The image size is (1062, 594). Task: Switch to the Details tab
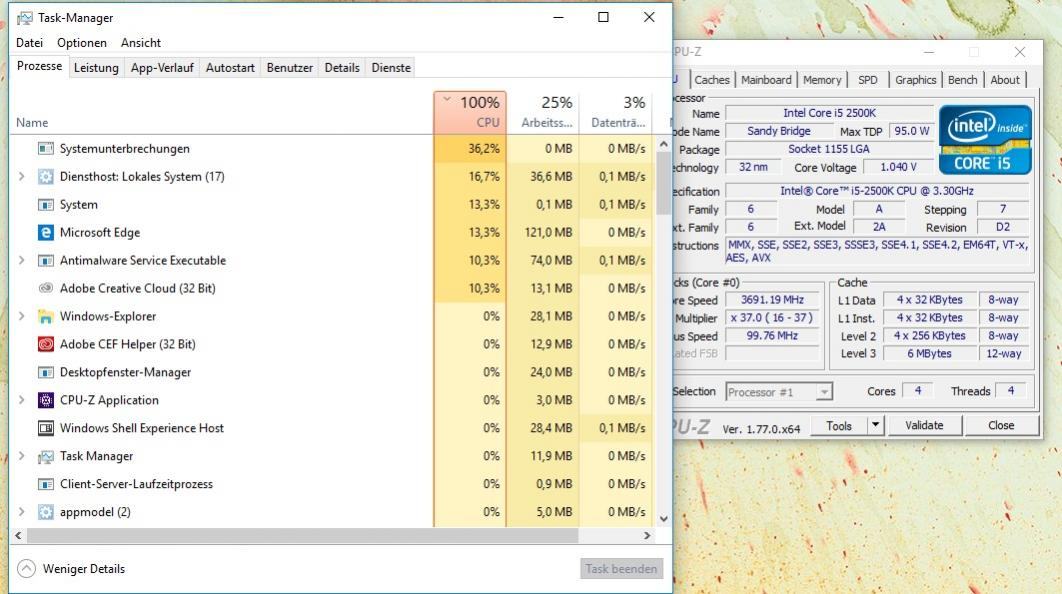(x=342, y=68)
